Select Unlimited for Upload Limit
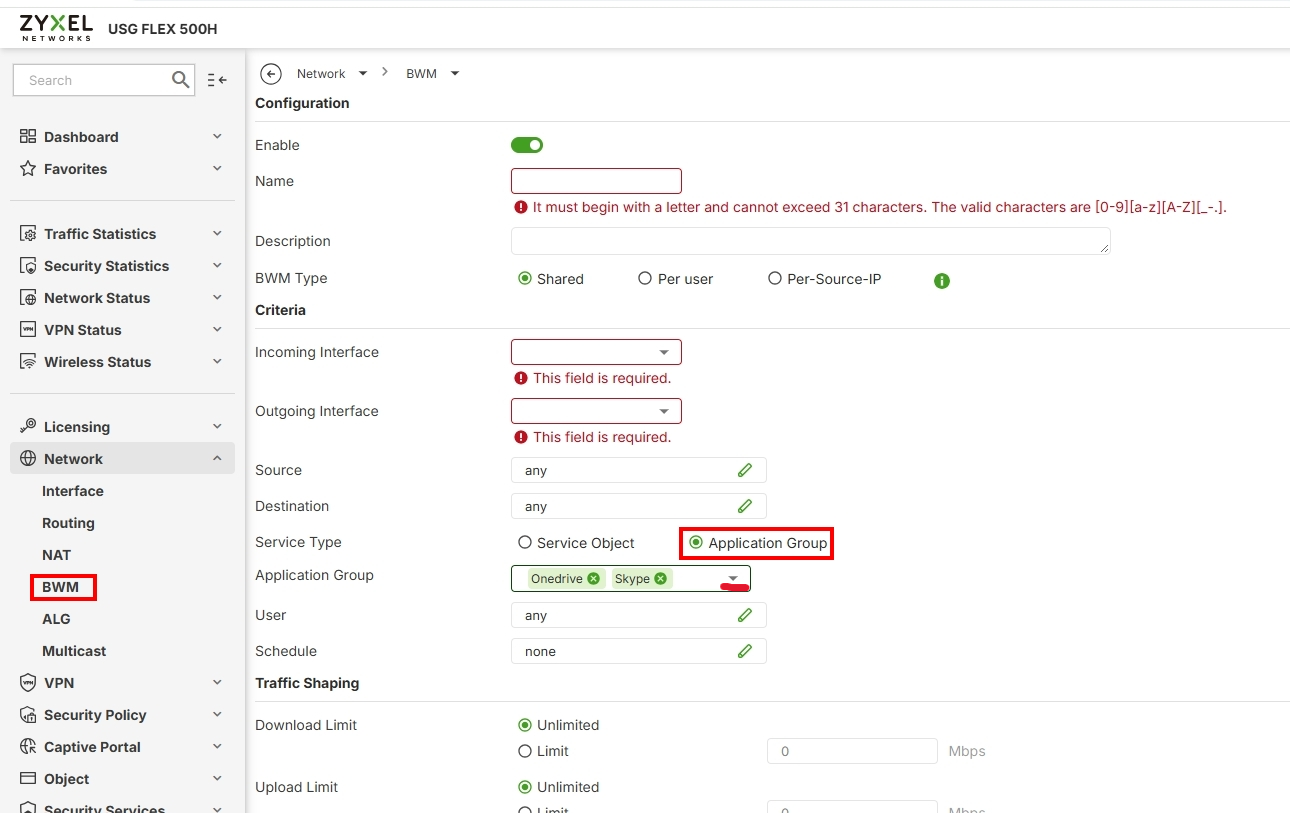 click(x=524, y=787)
